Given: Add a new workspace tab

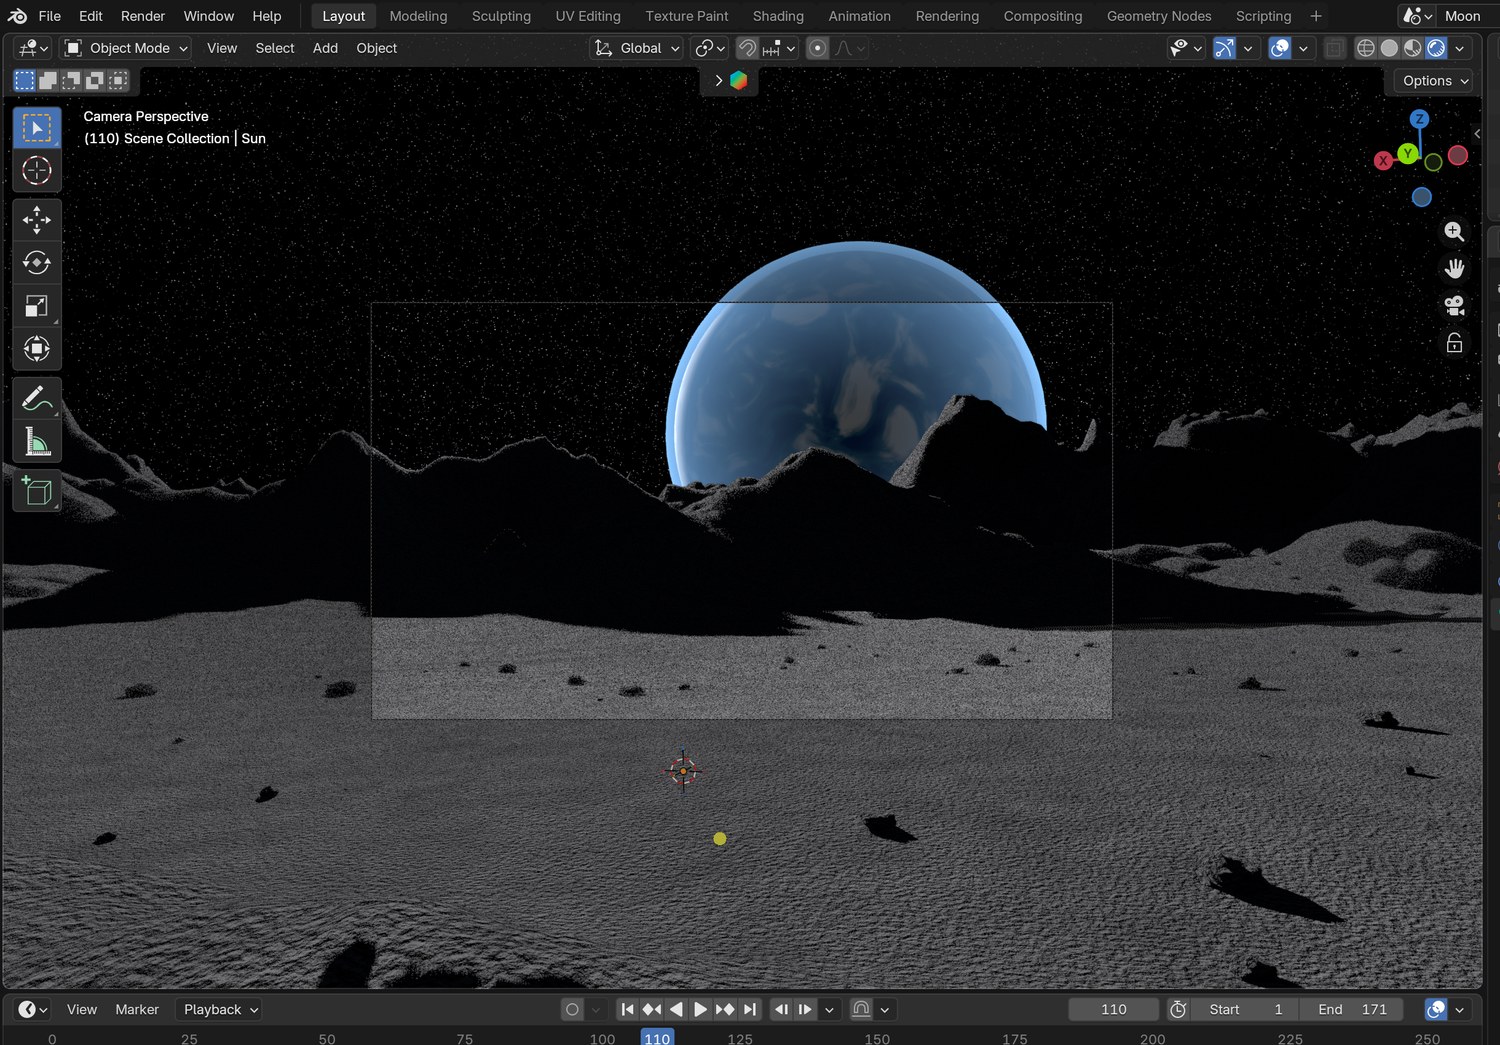Looking at the screenshot, I should (1316, 16).
